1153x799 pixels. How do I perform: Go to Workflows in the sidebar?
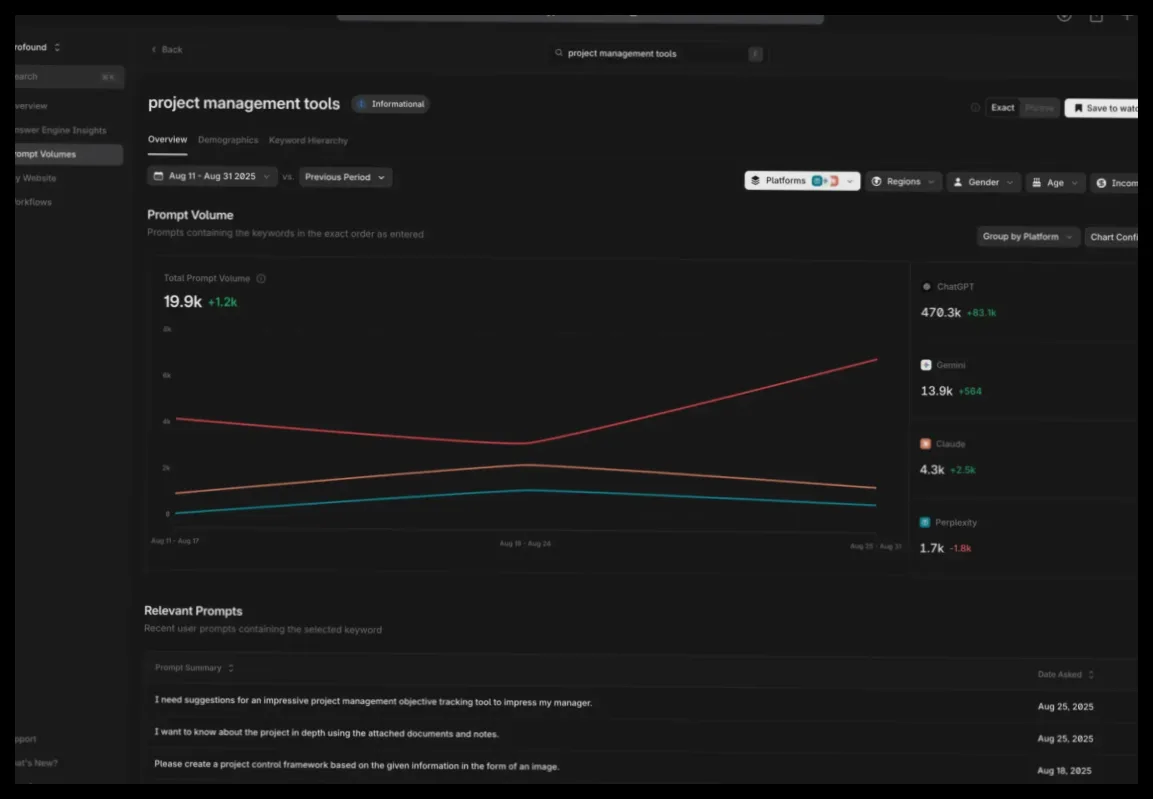tap(34, 202)
